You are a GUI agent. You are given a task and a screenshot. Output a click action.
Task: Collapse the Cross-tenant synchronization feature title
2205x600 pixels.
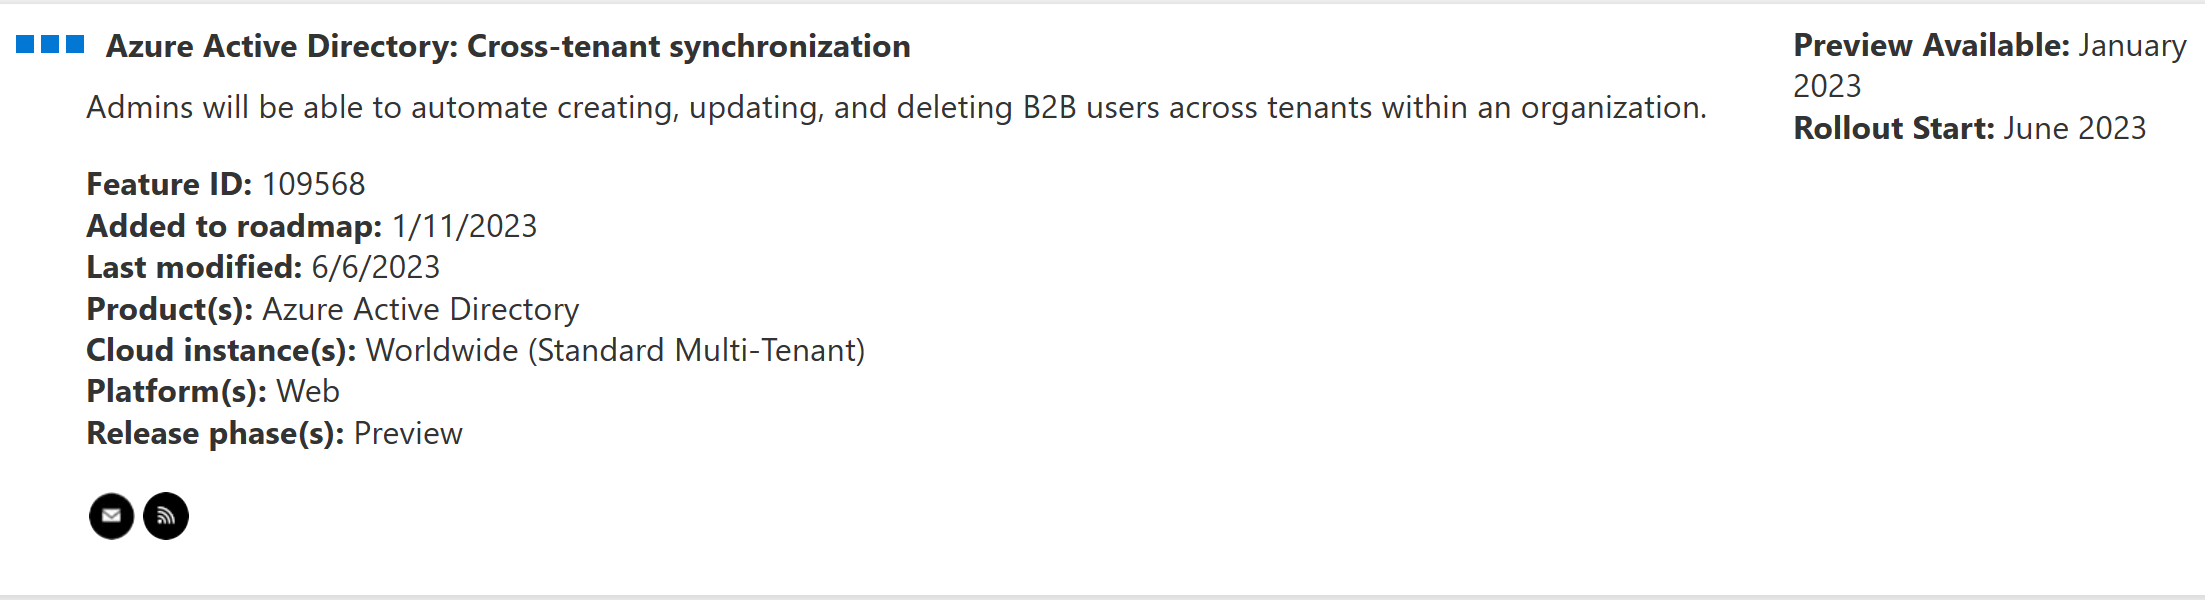(508, 46)
